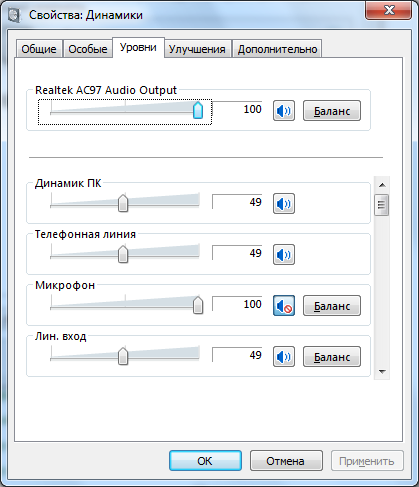Viewport: 419px width, 487px height.
Task: Click the scroll down arrow in levels list
Action: (382, 372)
